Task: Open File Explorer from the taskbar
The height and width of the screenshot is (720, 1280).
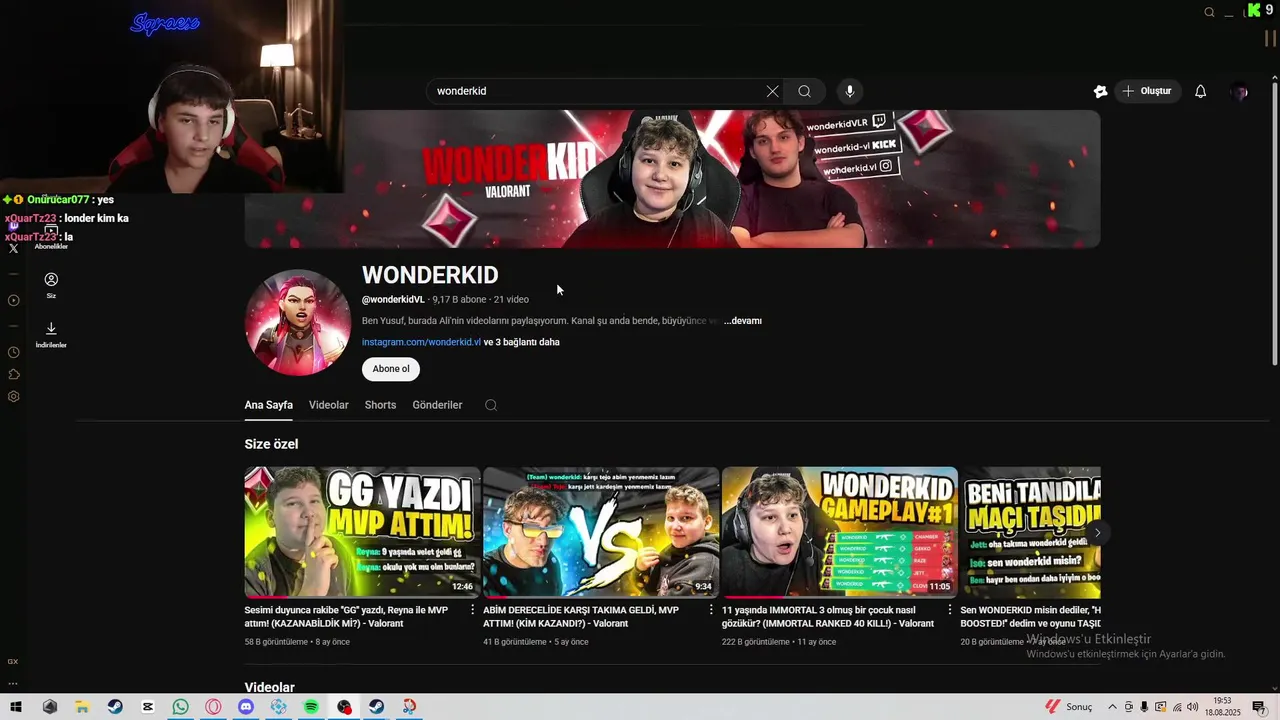Action: (82, 707)
